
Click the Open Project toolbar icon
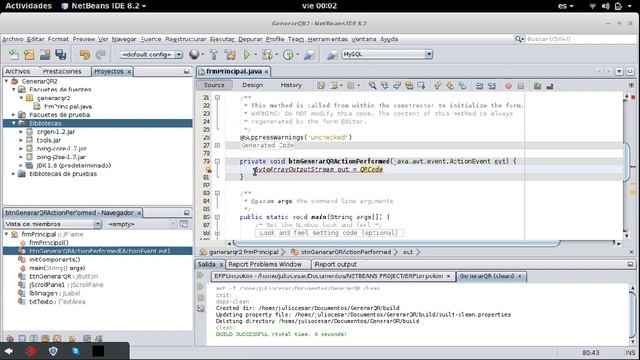pyautogui.click(x=45, y=54)
